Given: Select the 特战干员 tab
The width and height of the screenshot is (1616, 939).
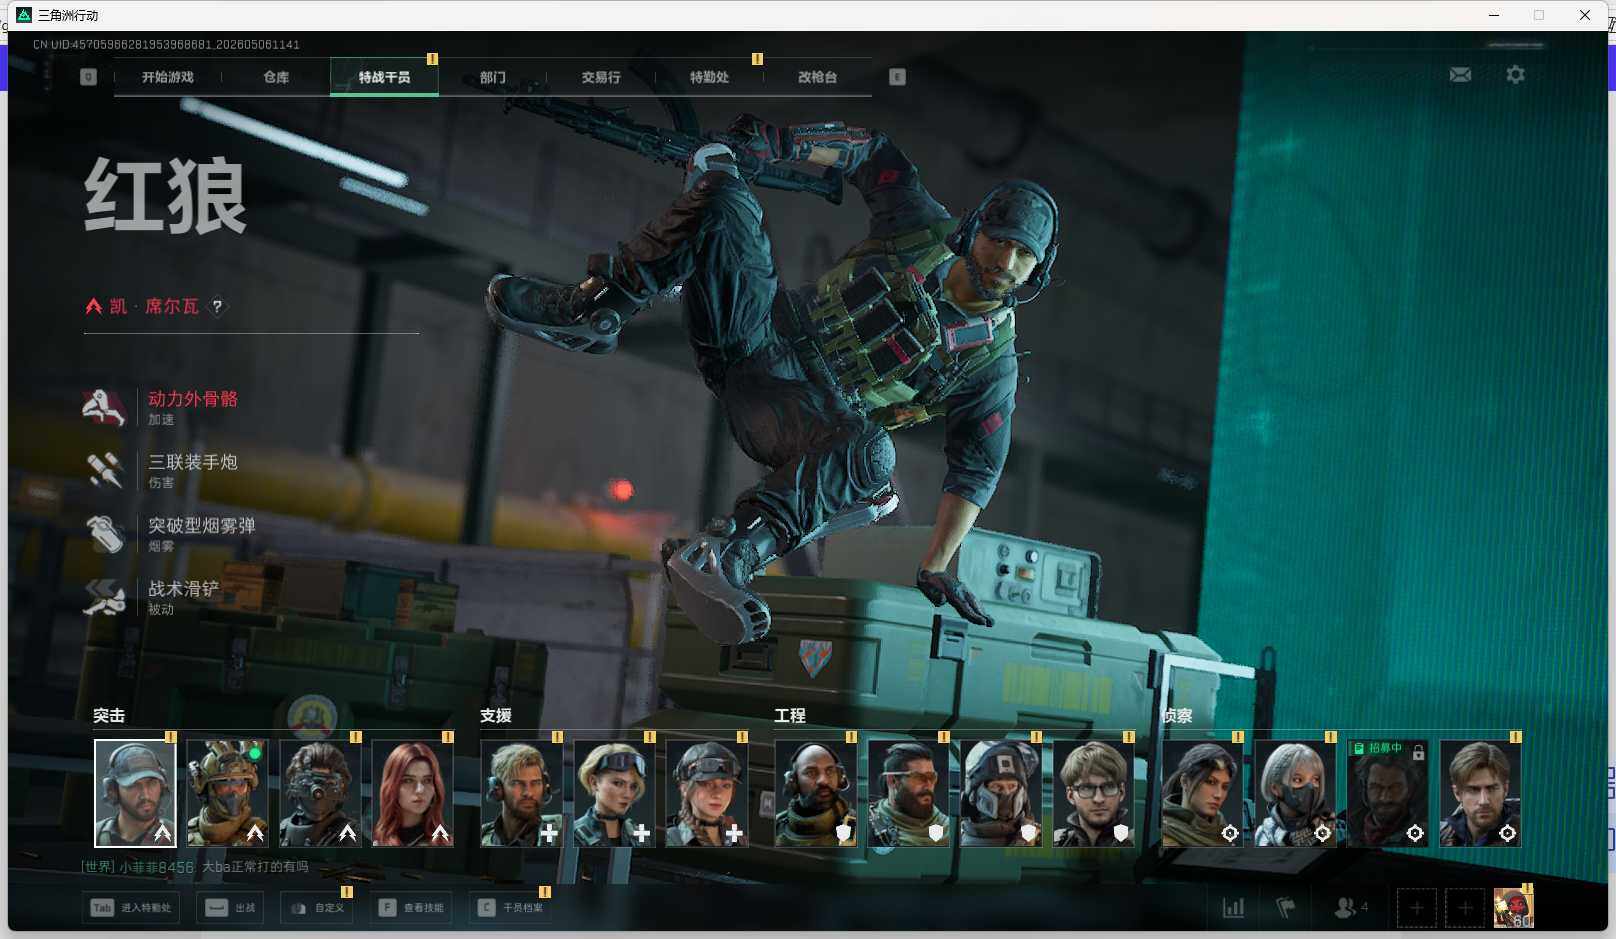Looking at the screenshot, I should 384,77.
